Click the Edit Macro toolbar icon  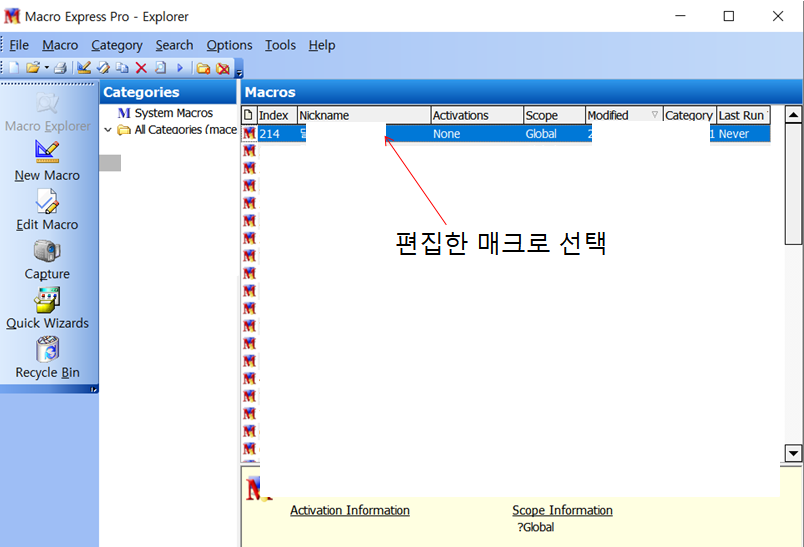pos(103,68)
